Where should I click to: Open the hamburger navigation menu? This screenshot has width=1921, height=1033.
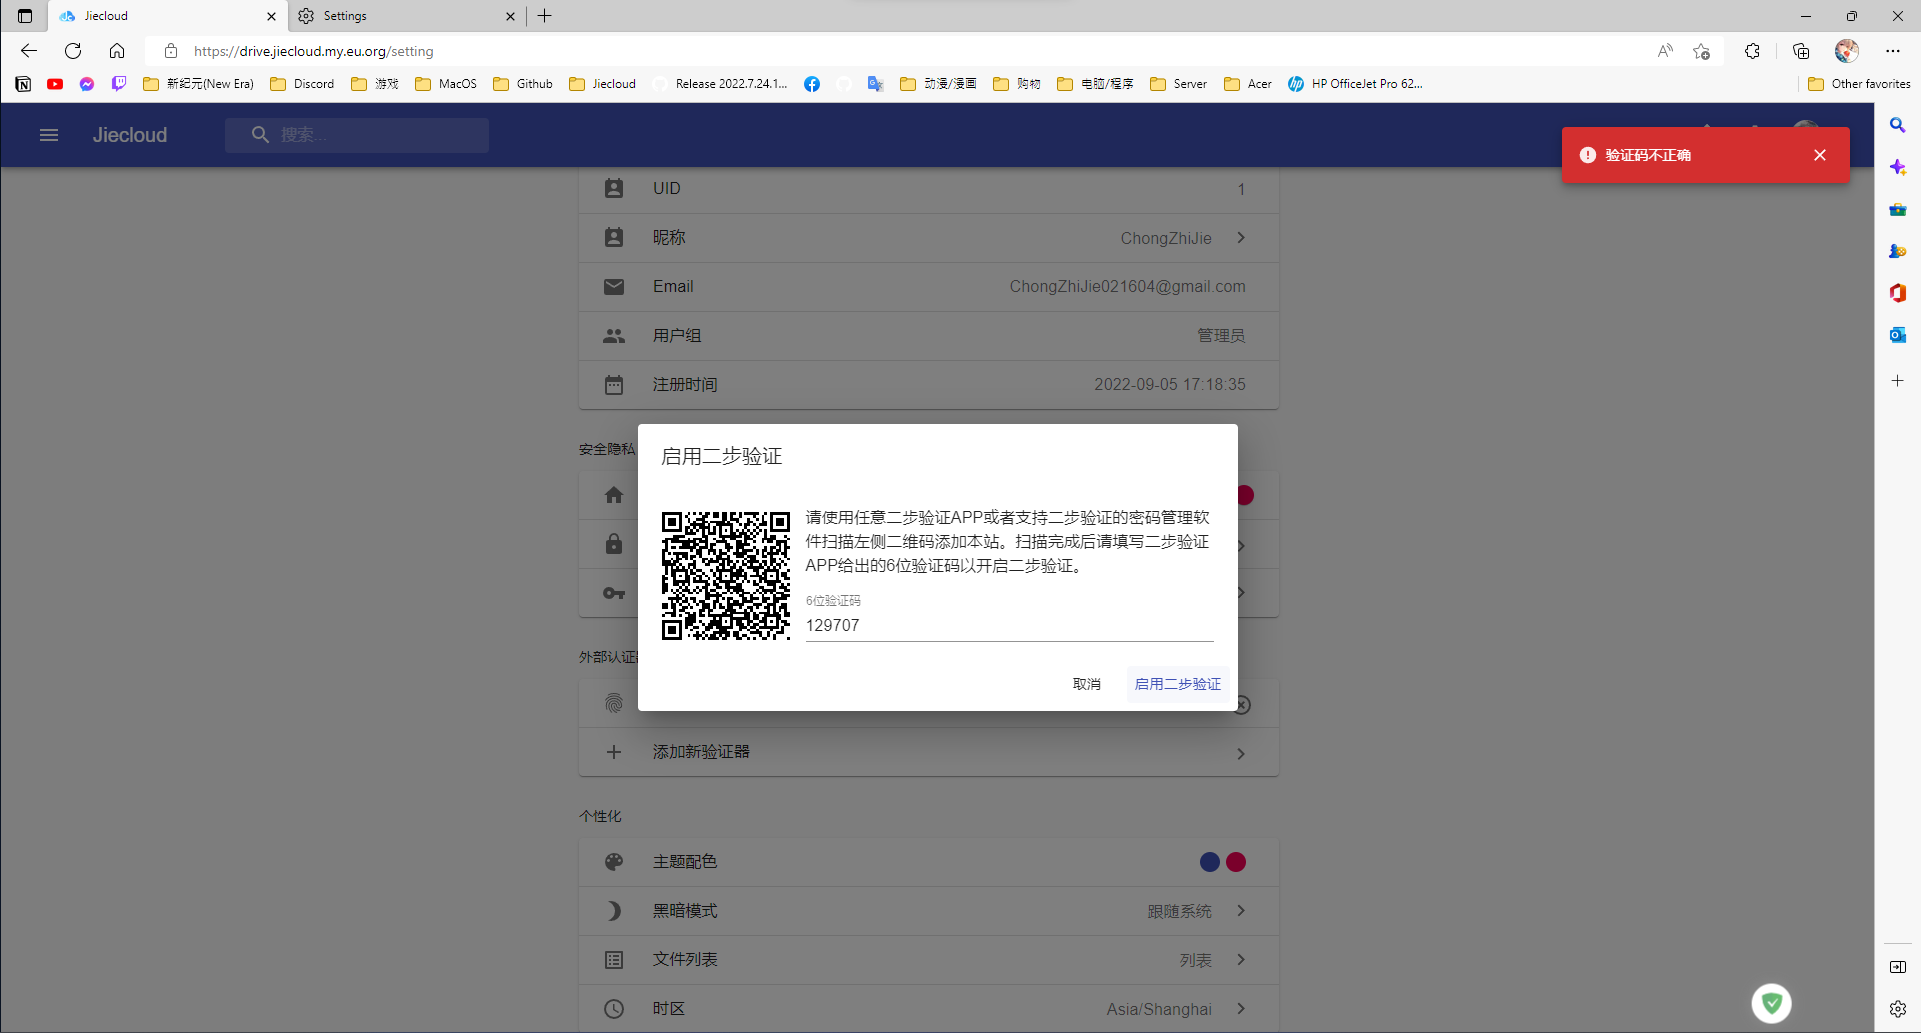coord(48,135)
